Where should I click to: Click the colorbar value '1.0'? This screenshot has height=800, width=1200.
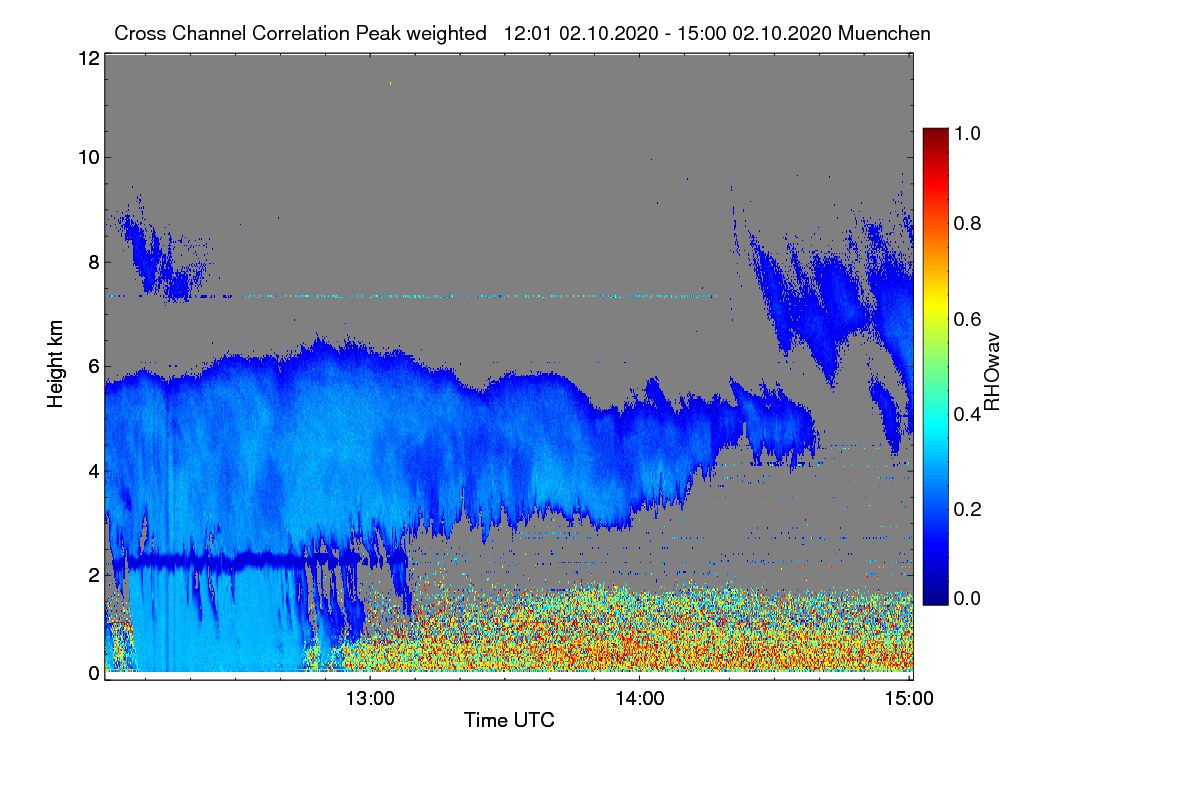click(x=969, y=133)
